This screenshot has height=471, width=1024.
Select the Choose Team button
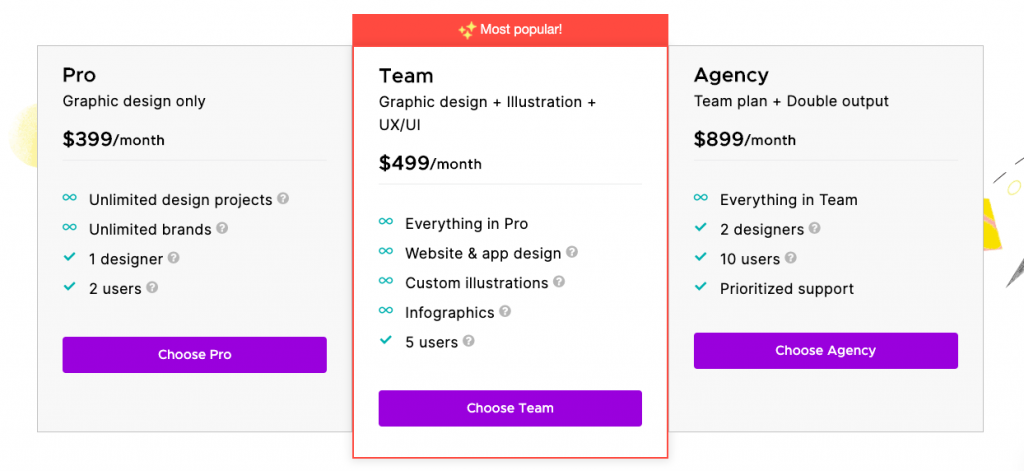[x=510, y=408]
